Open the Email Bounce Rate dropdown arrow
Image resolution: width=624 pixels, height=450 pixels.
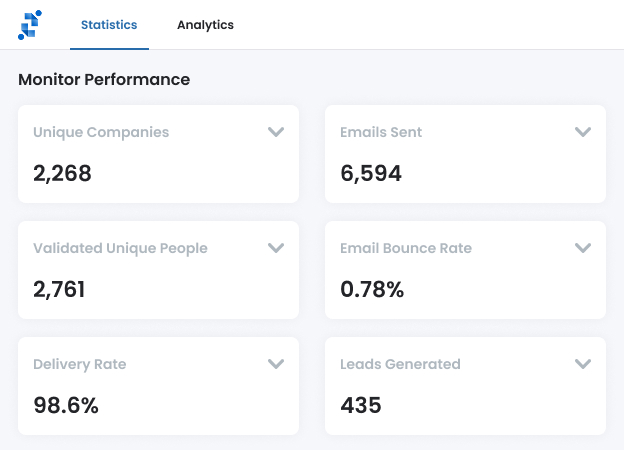[583, 248]
